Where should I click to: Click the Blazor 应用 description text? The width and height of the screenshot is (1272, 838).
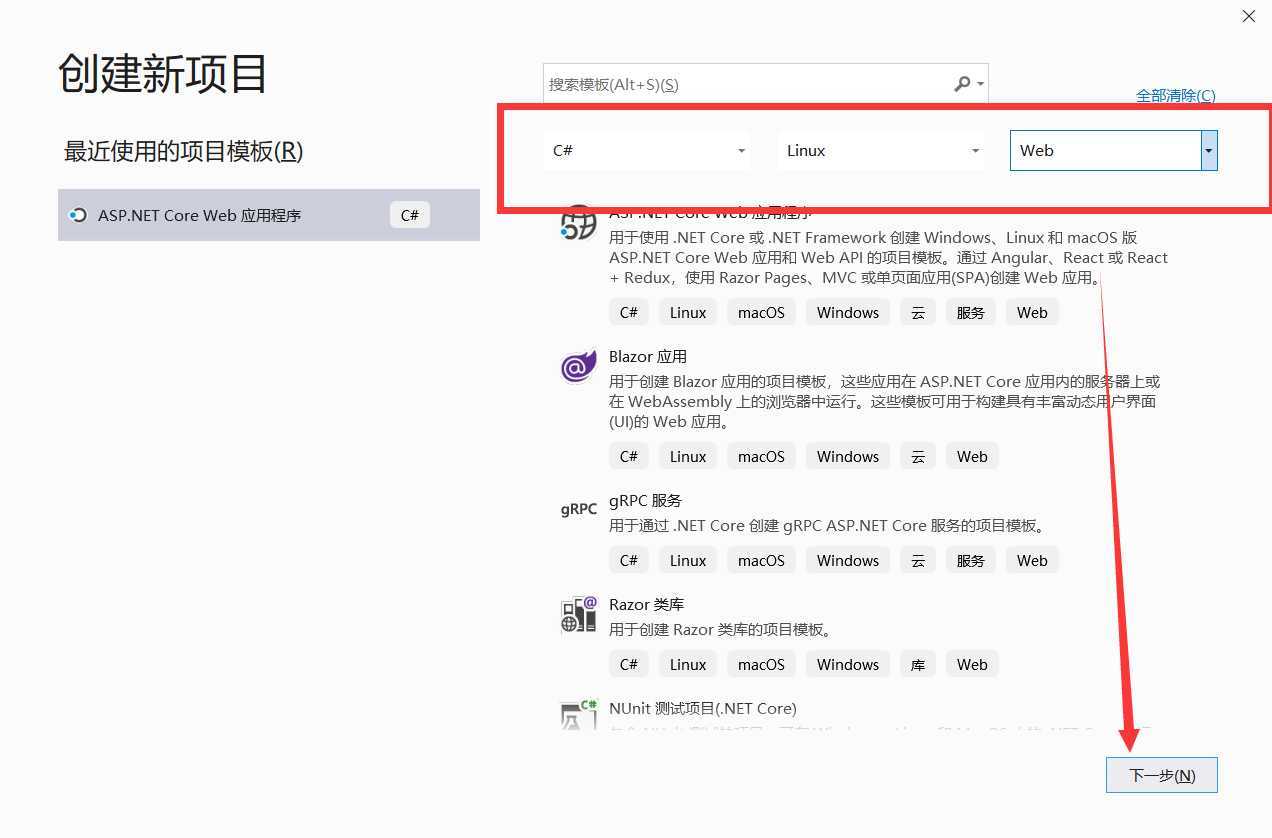(884, 401)
